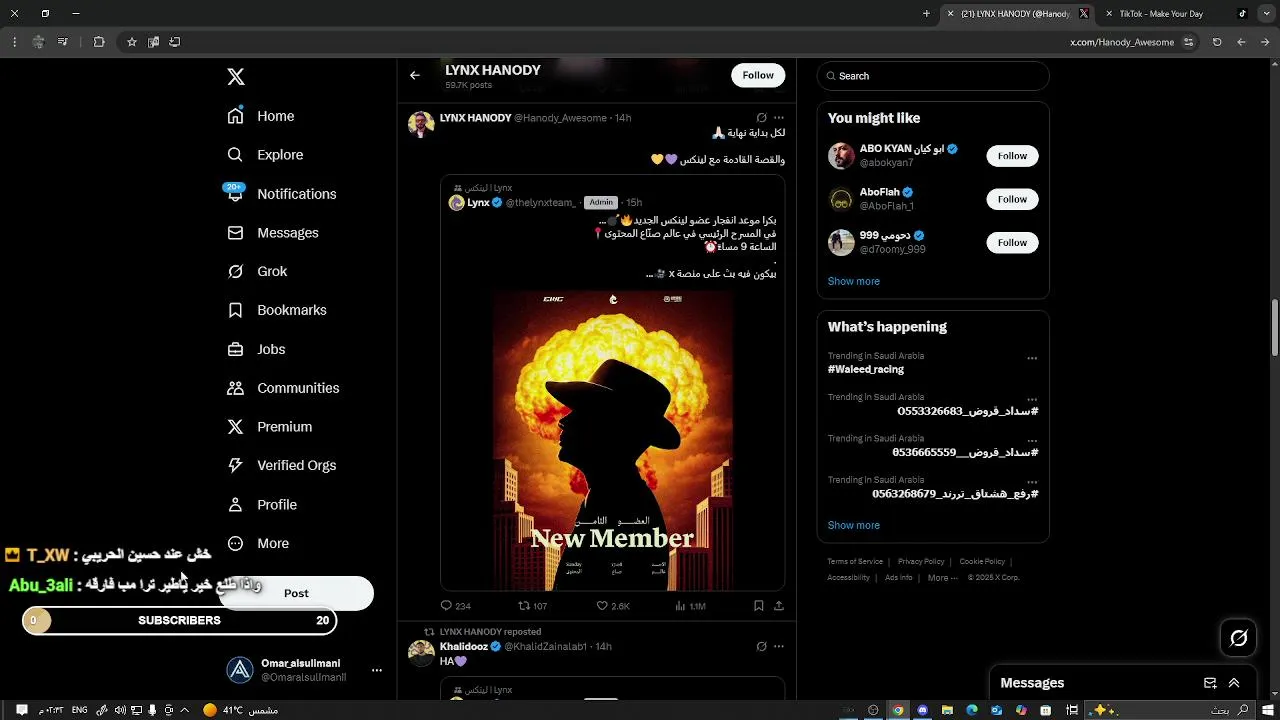Click the Post button
Viewport: 1280px width, 720px height.
point(296,593)
